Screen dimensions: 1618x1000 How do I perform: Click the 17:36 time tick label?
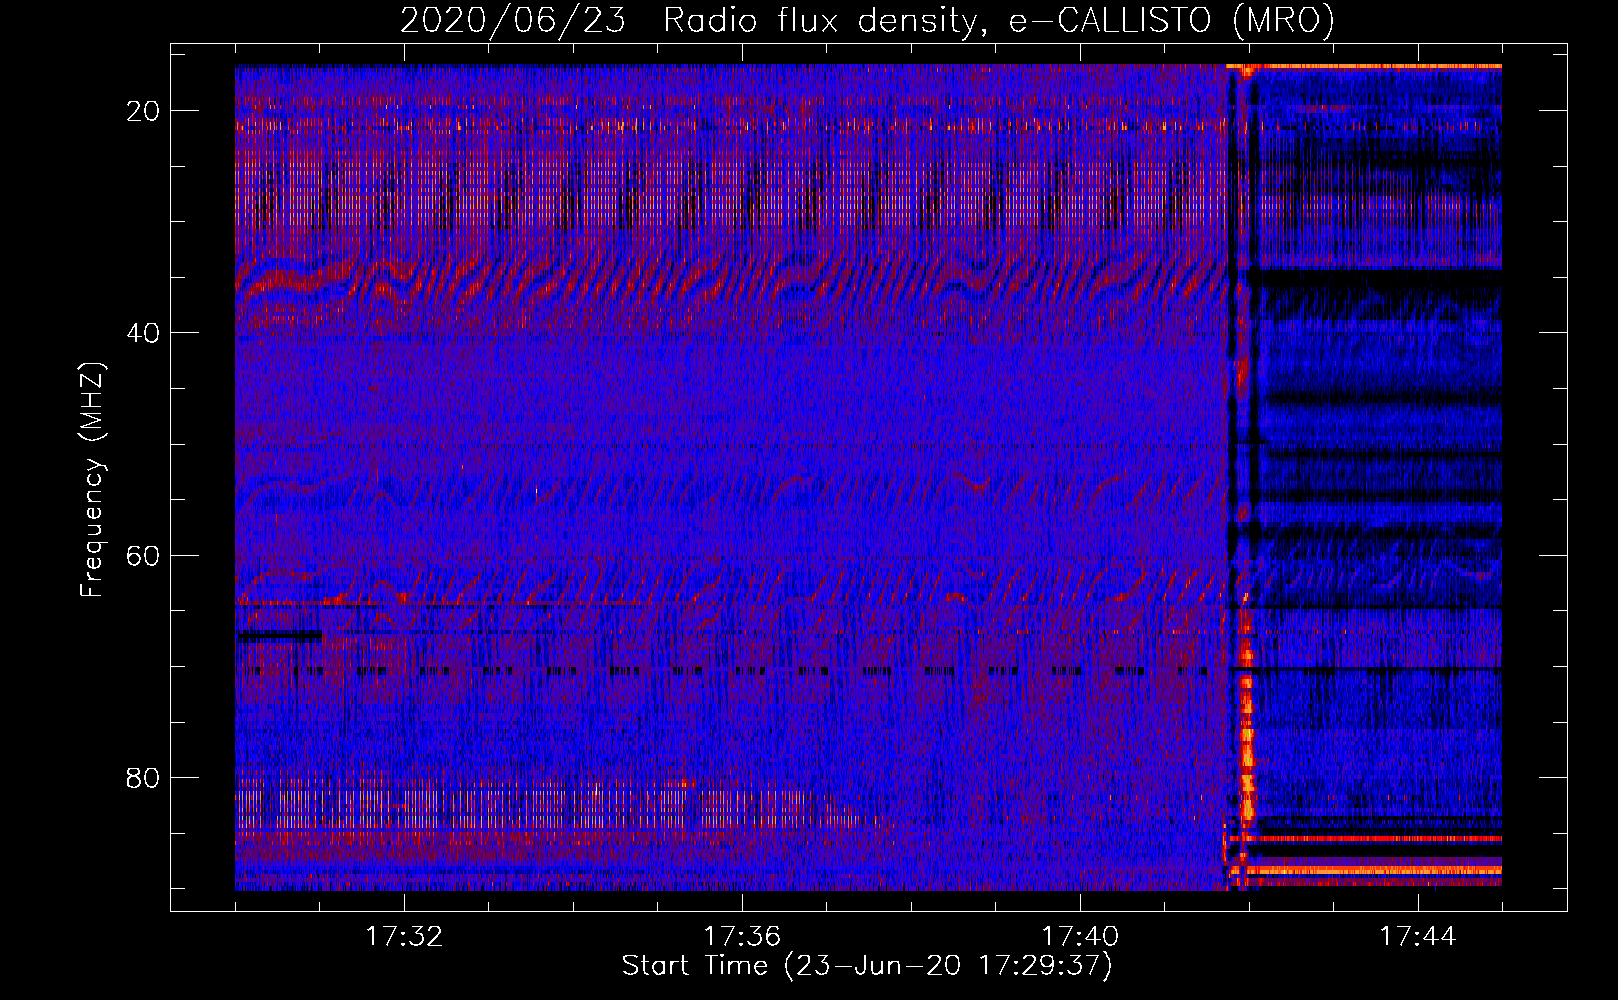pyautogui.click(x=742, y=937)
